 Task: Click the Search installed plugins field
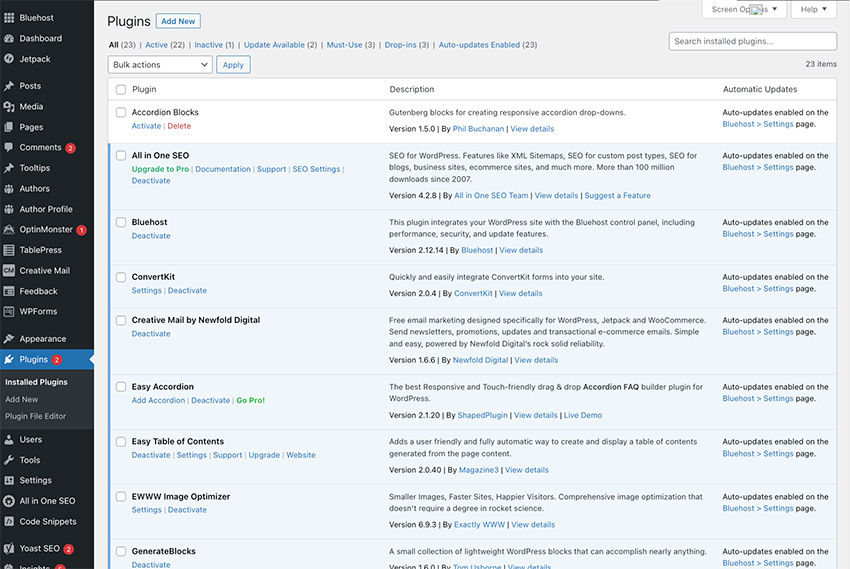(x=752, y=41)
